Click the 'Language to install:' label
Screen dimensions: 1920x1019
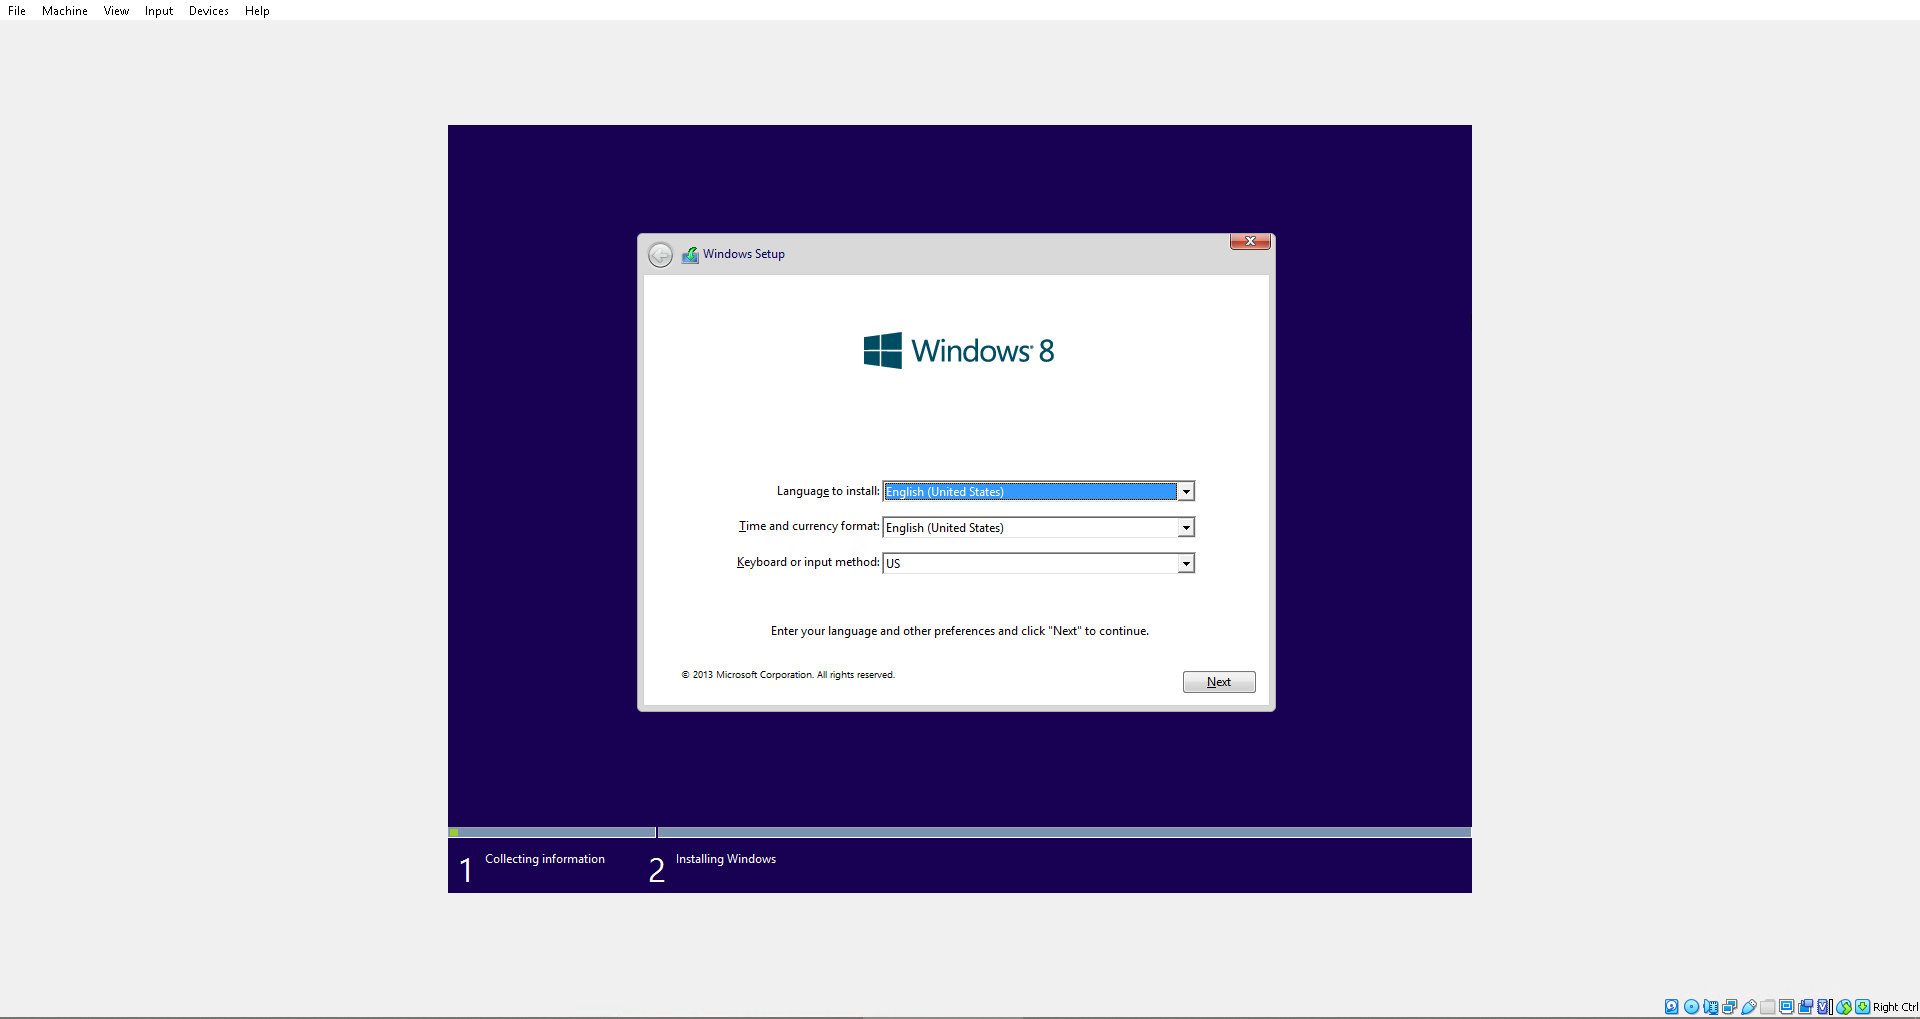click(828, 491)
